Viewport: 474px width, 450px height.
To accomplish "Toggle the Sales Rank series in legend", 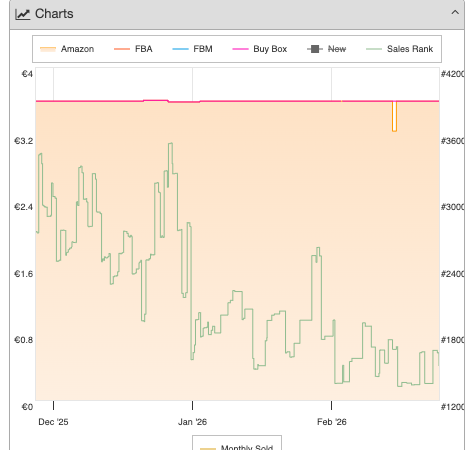I will pos(399,49).
